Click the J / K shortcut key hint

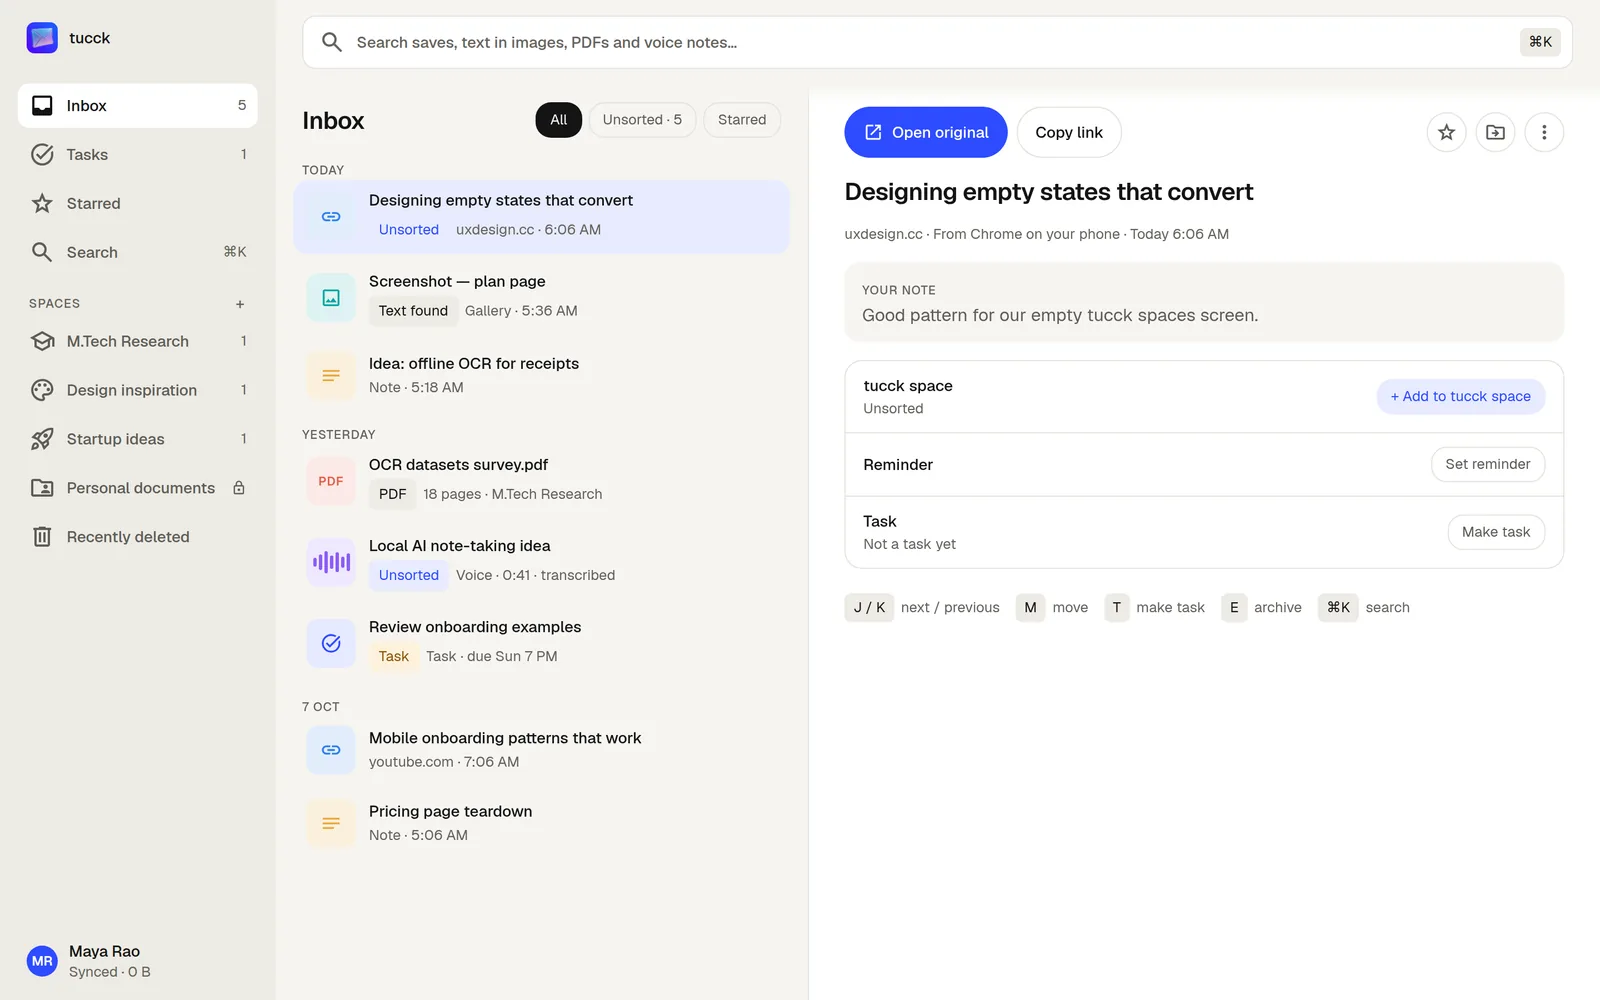[869, 608]
